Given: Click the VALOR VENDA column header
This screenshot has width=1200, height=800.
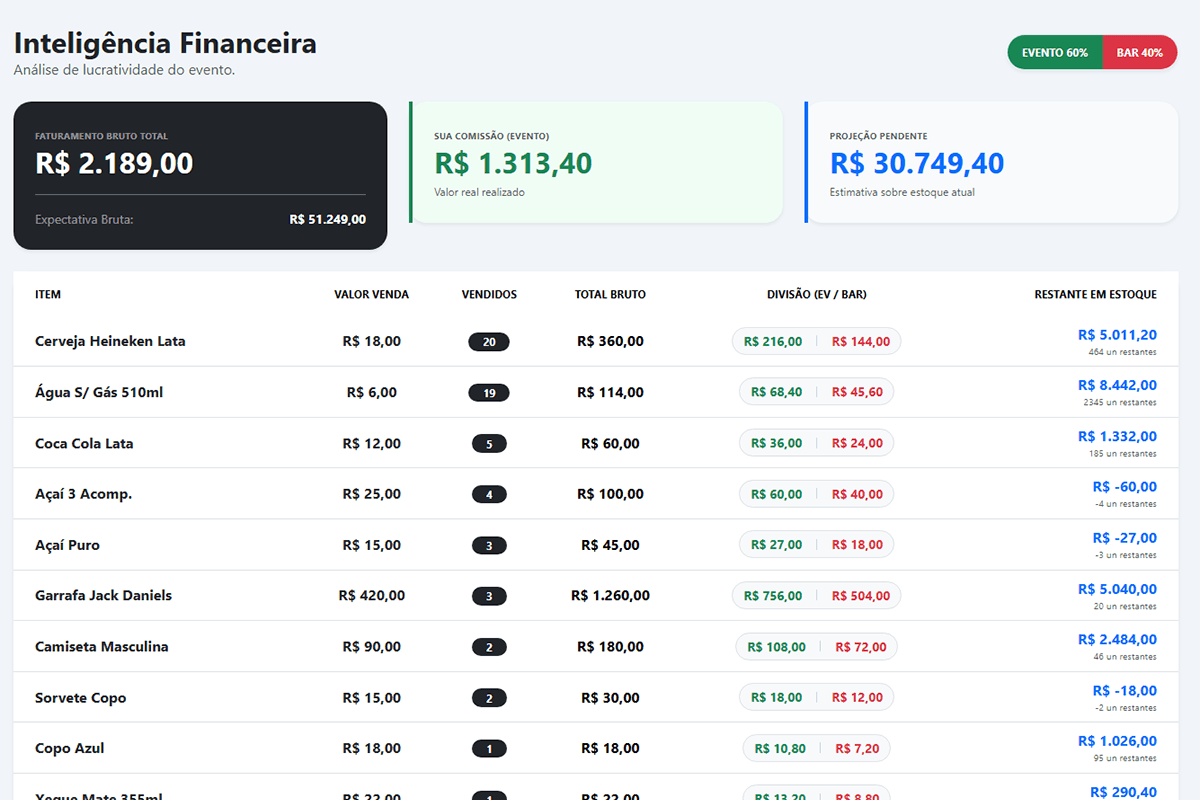Looking at the screenshot, I should [x=372, y=294].
